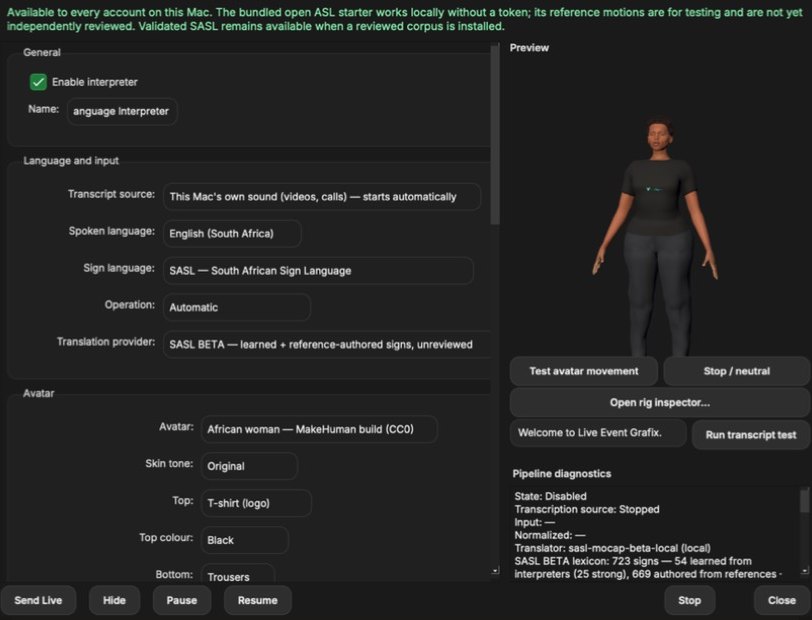Open the Avatar selection dropdown

(319, 429)
